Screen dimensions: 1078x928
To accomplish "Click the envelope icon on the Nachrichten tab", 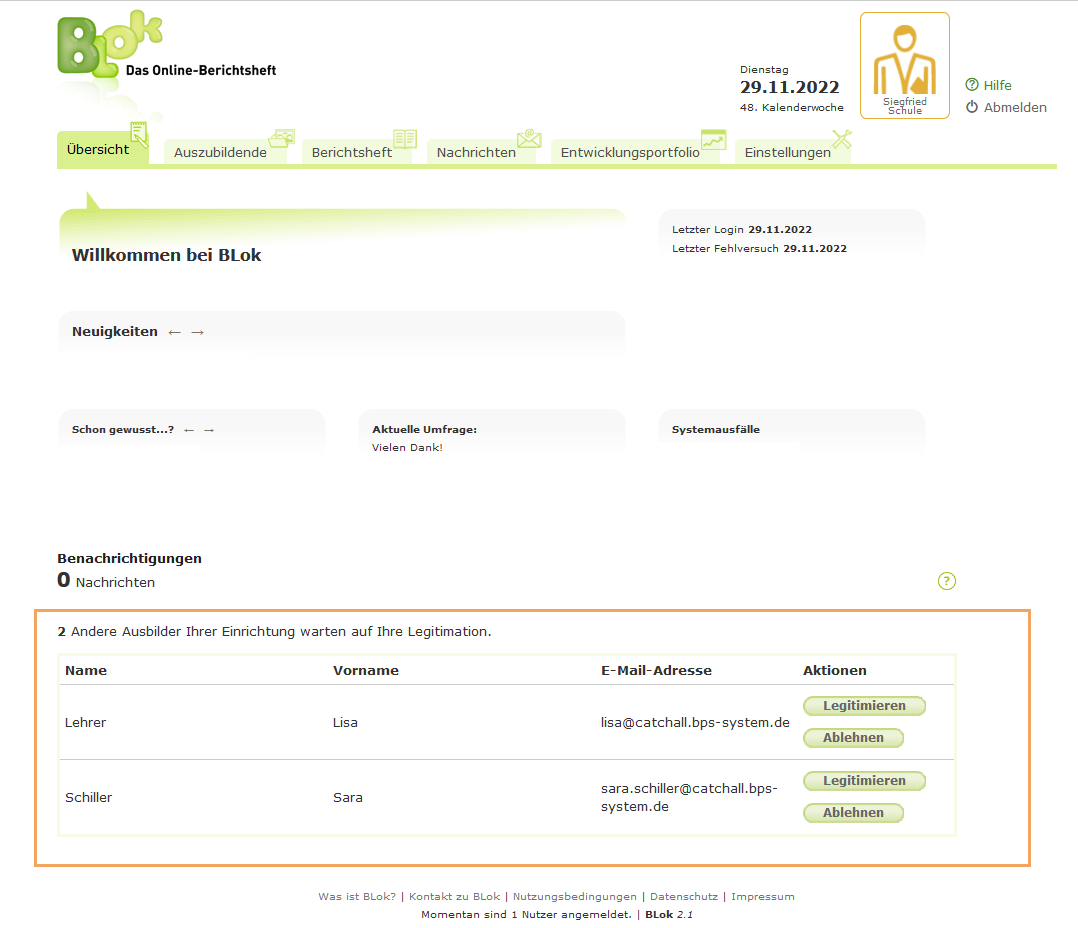I will [528, 141].
